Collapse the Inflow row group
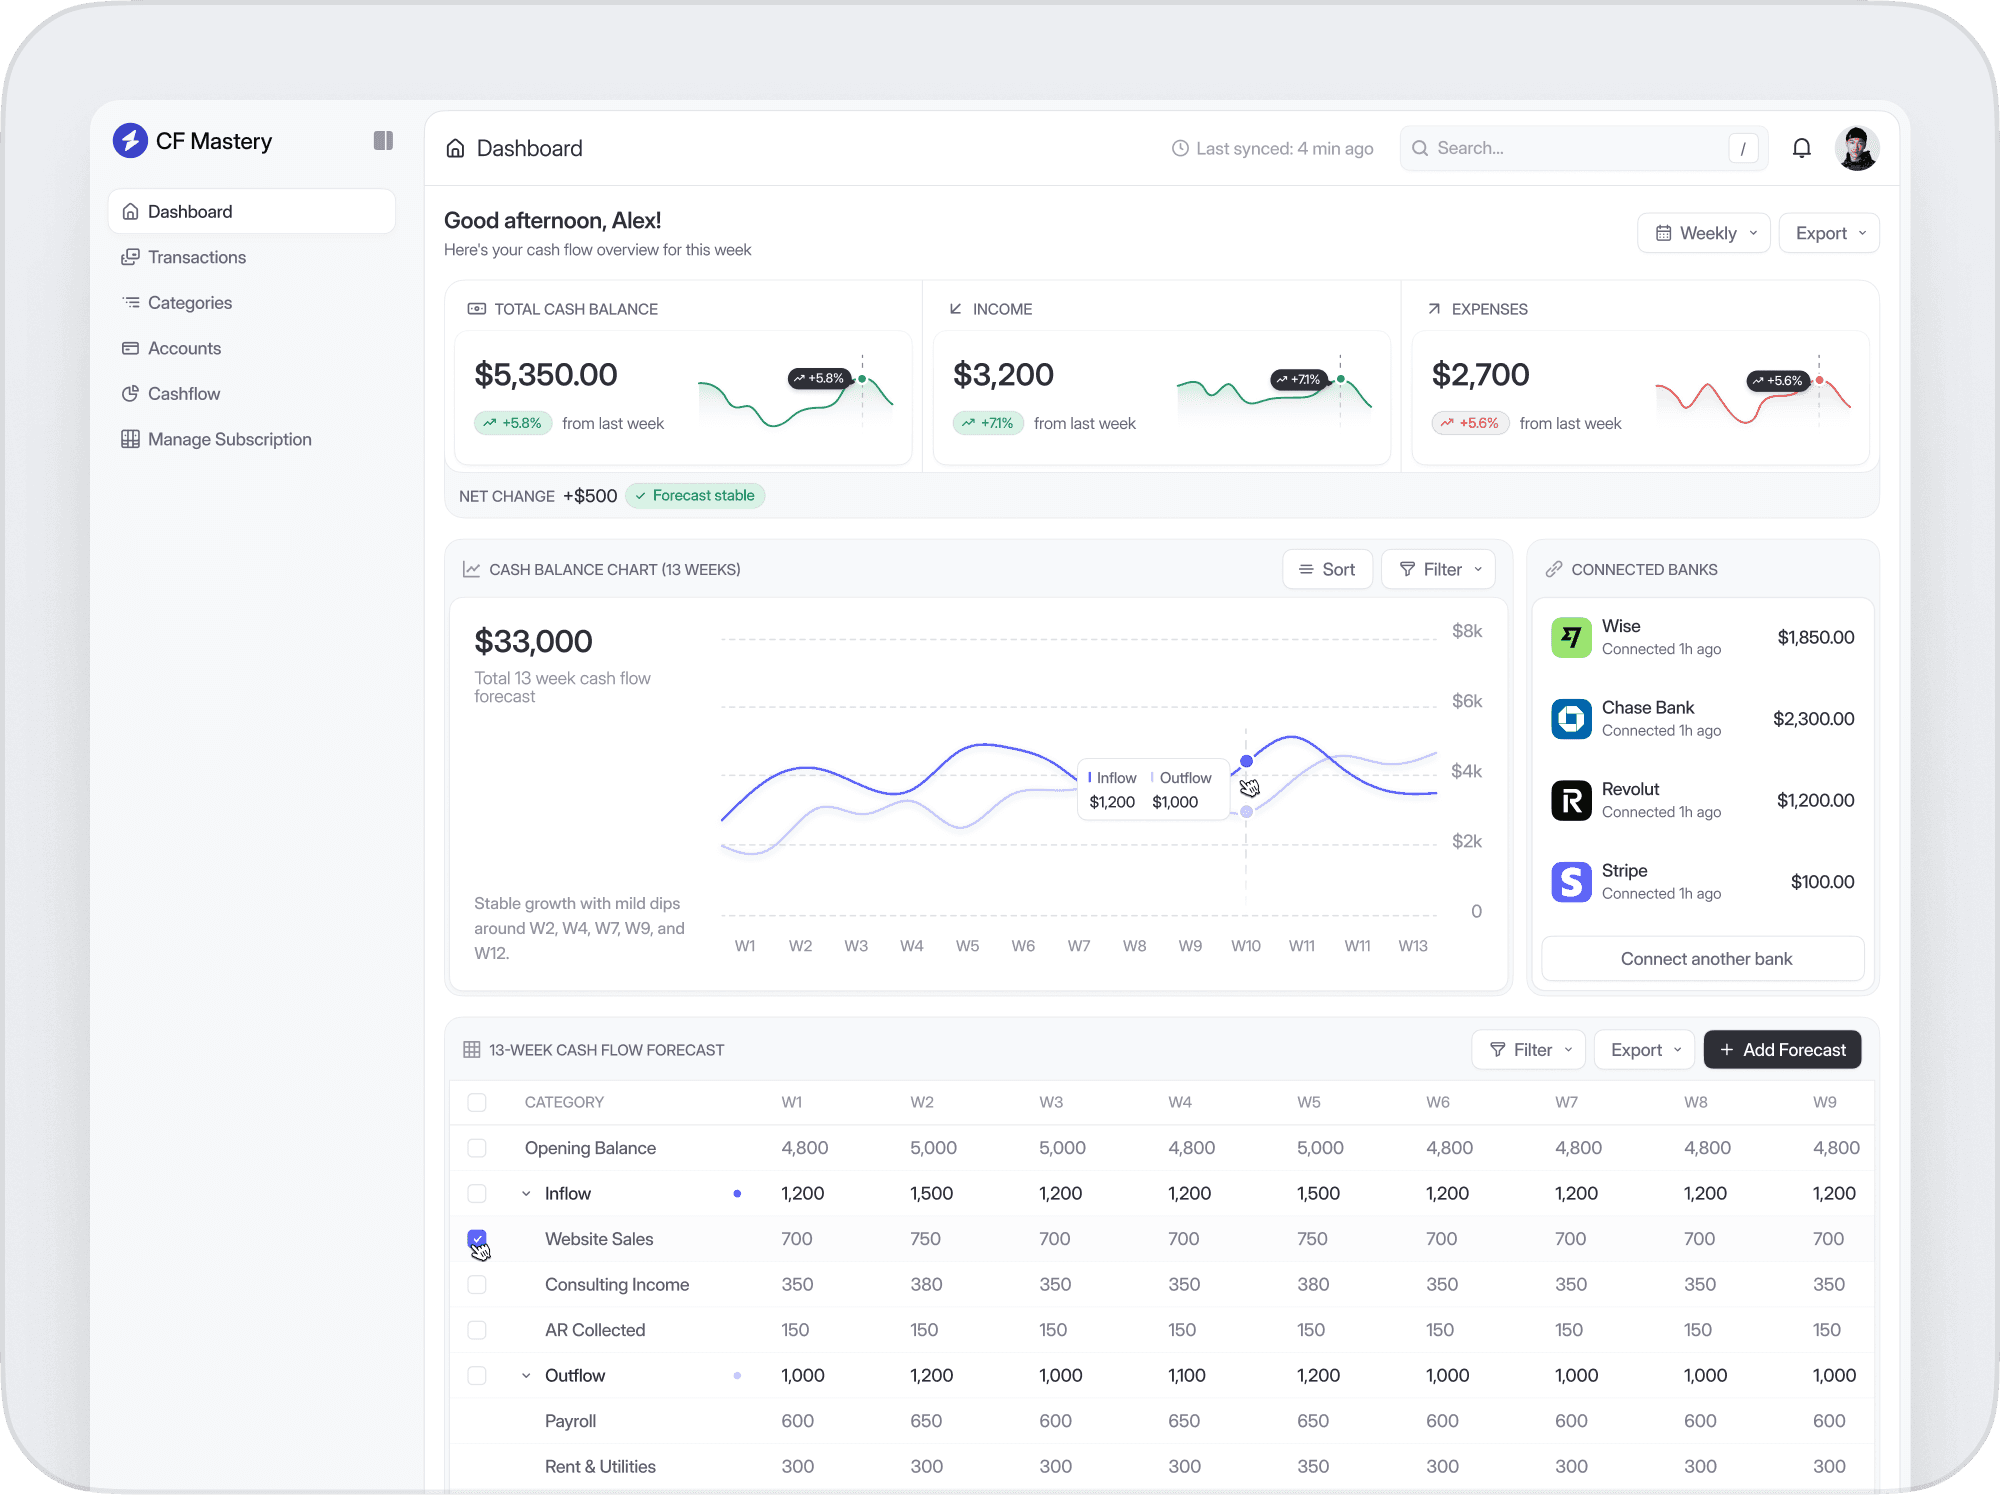2000x1495 pixels. 526,1194
